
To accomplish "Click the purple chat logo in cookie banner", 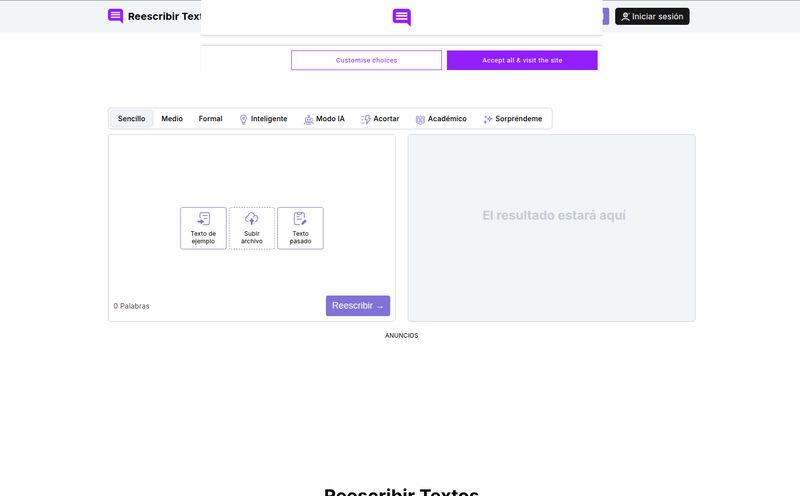I will (402, 17).
